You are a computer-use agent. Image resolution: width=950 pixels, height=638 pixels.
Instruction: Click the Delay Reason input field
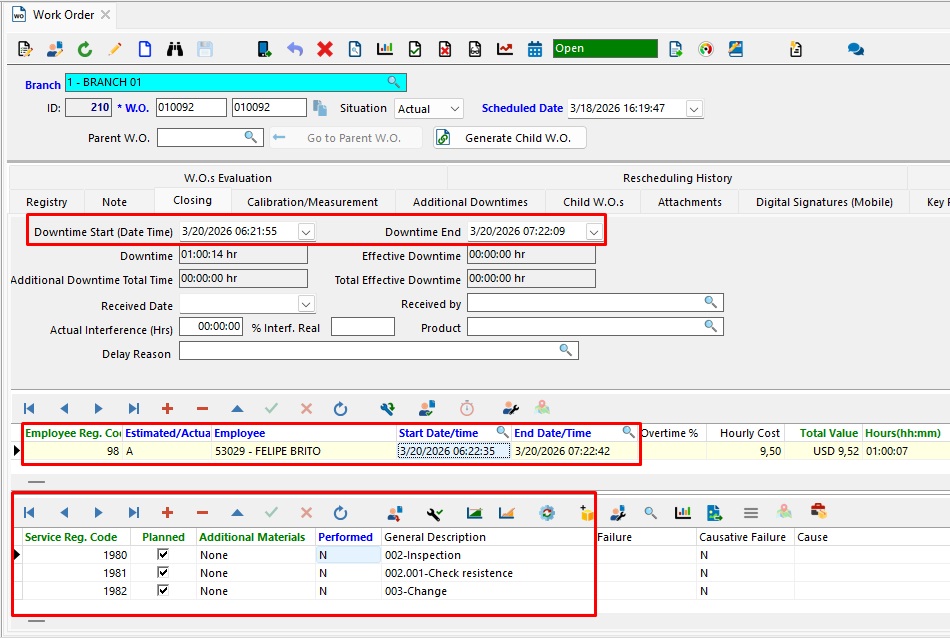click(370, 351)
